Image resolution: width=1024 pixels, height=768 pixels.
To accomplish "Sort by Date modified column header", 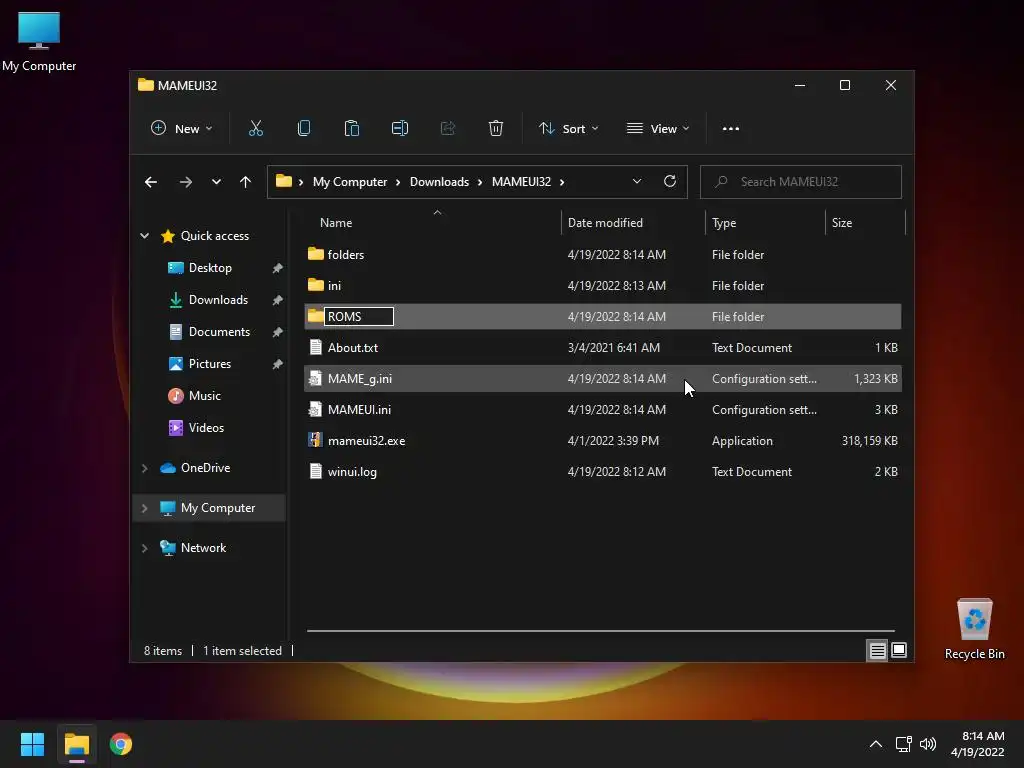I will (x=633, y=223).
